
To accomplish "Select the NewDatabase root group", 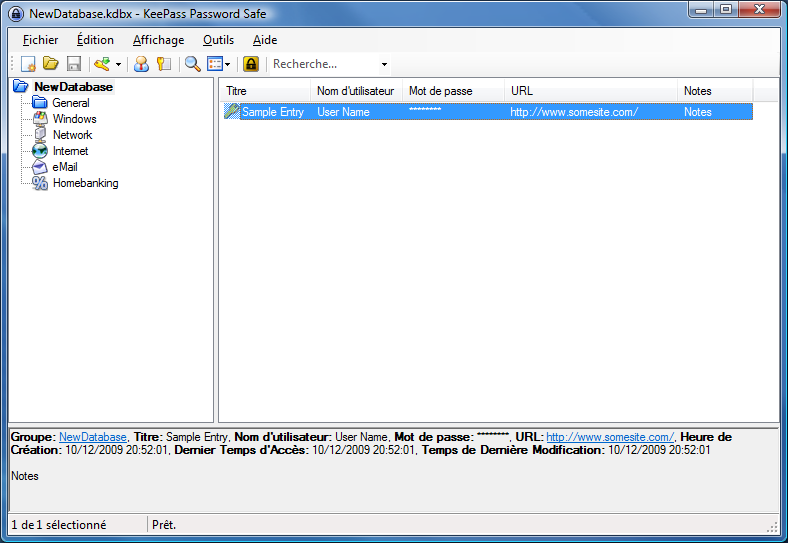I will click(x=73, y=86).
